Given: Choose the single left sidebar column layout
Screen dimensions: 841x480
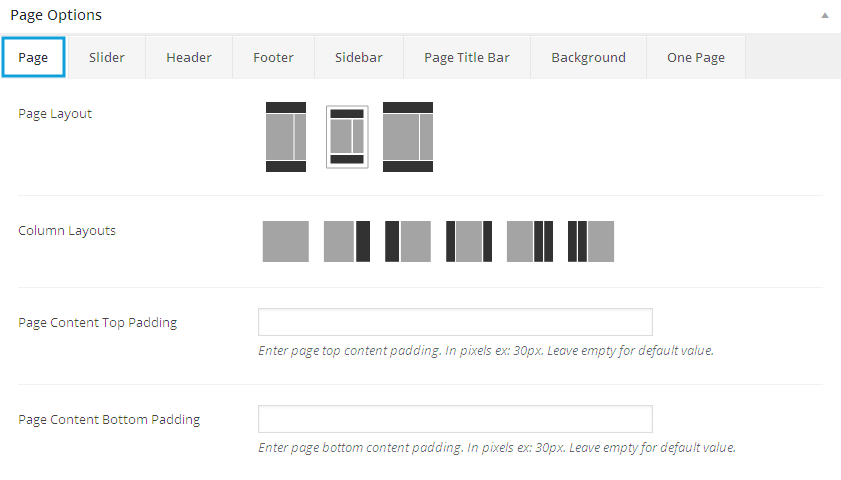Looking at the screenshot, I should [x=408, y=241].
